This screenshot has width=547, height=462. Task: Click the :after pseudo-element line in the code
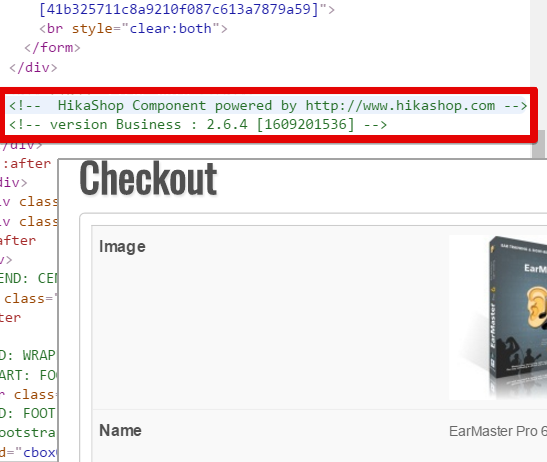(27, 163)
